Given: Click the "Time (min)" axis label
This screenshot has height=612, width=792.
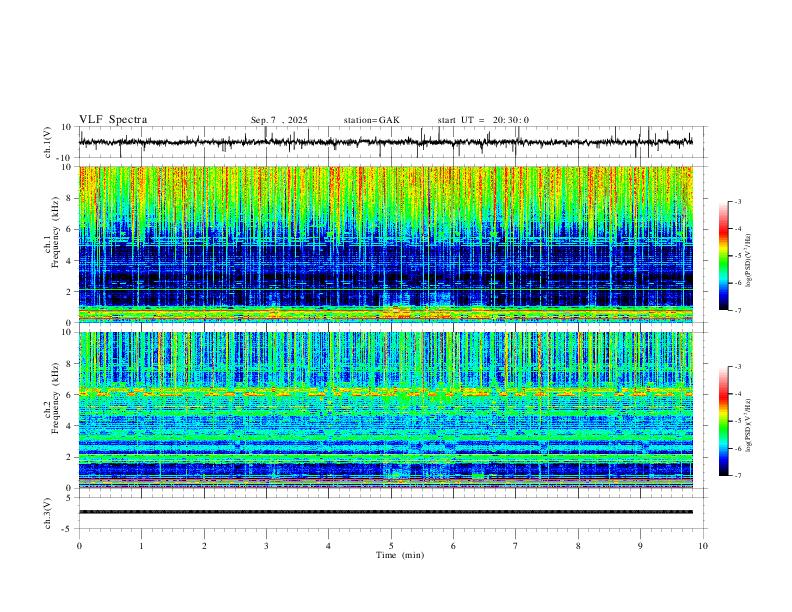Looking at the screenshot, I should (400, 555).
